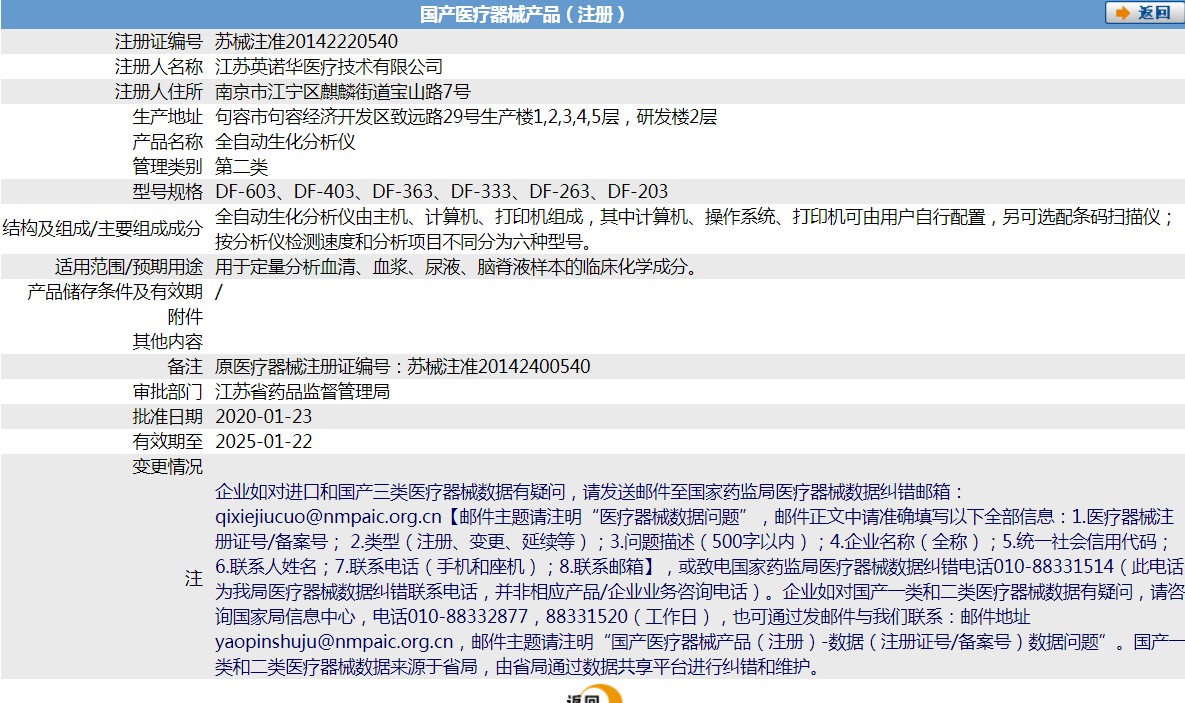Select the 产品名称 label

tap(168, 141)
